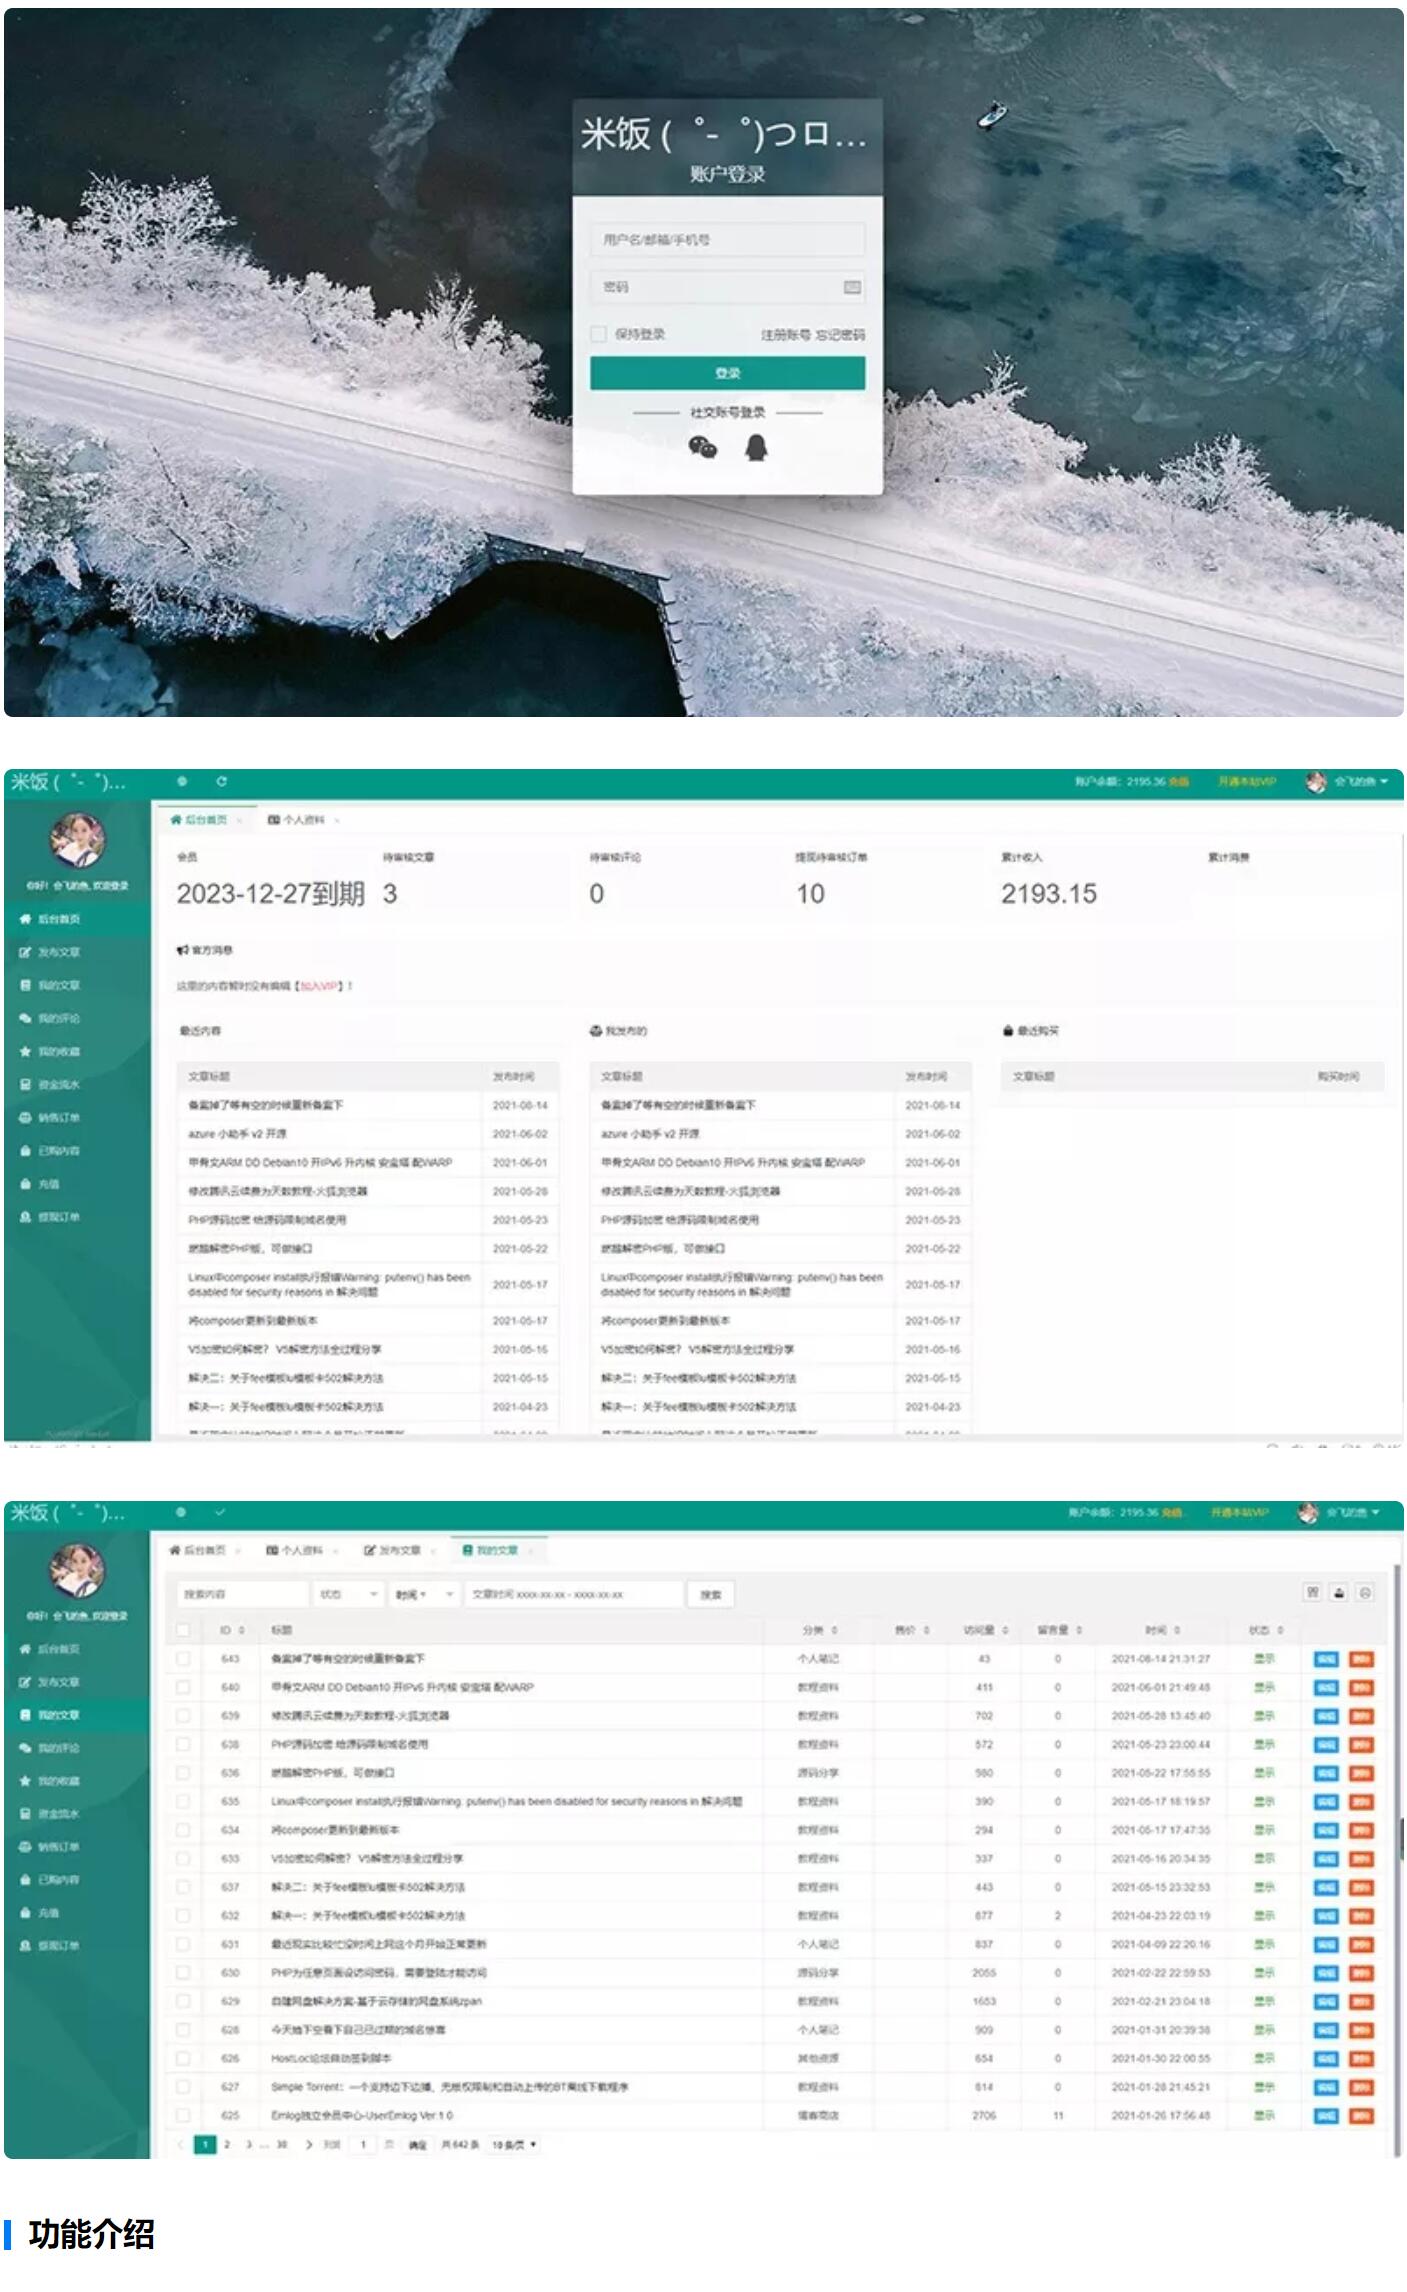Select the checkbox for article ID 640
The height and width of the screenshot is (2292, 1407).
[x=183, y=1687]
